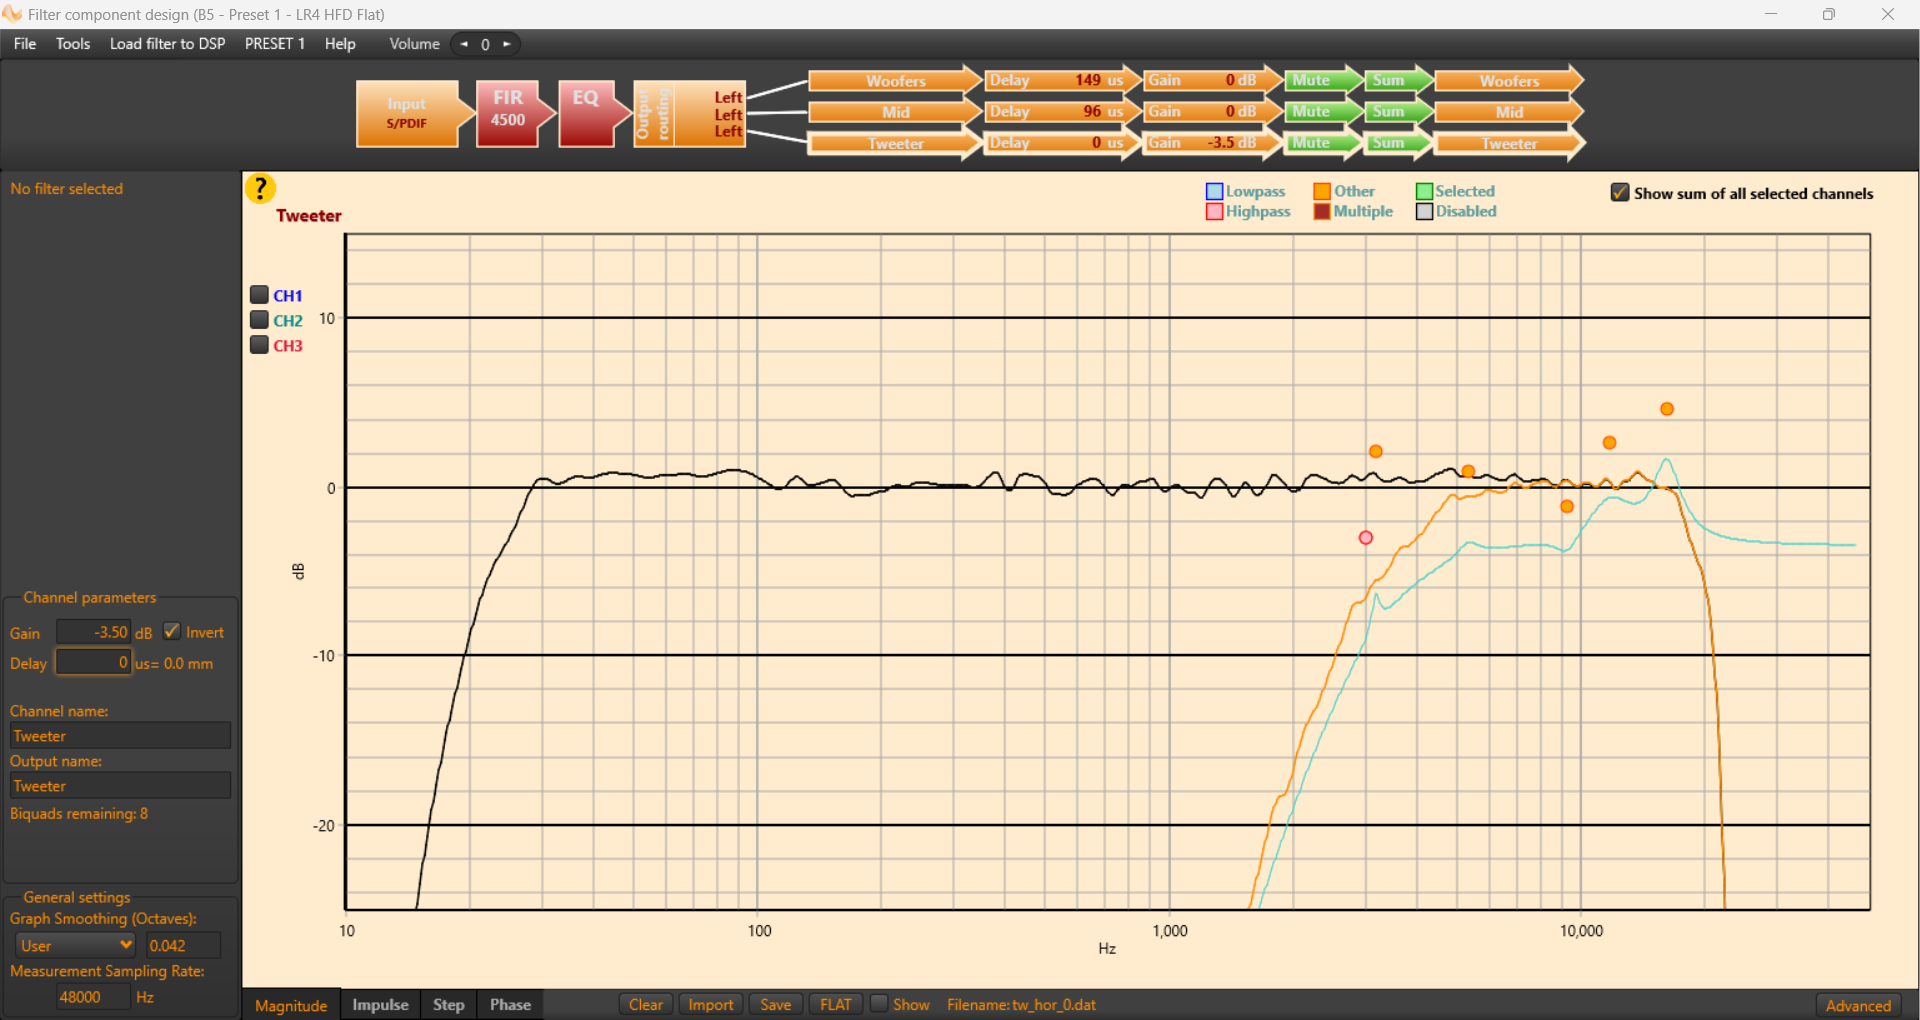The height and width of the screenshot is (1020, 1920).
Task: Toggle Sum on the Mid channel
Action: (x=1397, y=111)
